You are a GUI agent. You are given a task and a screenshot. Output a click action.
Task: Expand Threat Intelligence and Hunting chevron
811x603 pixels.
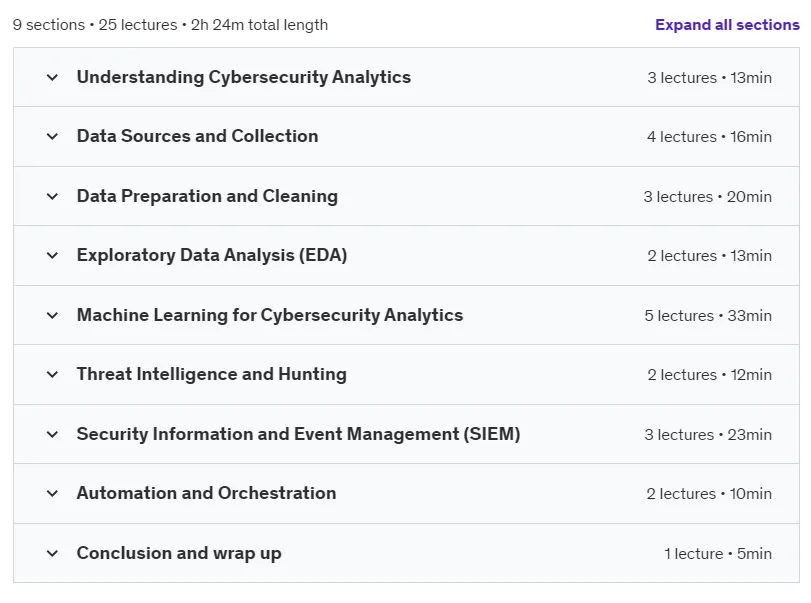pyautogui.click(x=52, y=374)
